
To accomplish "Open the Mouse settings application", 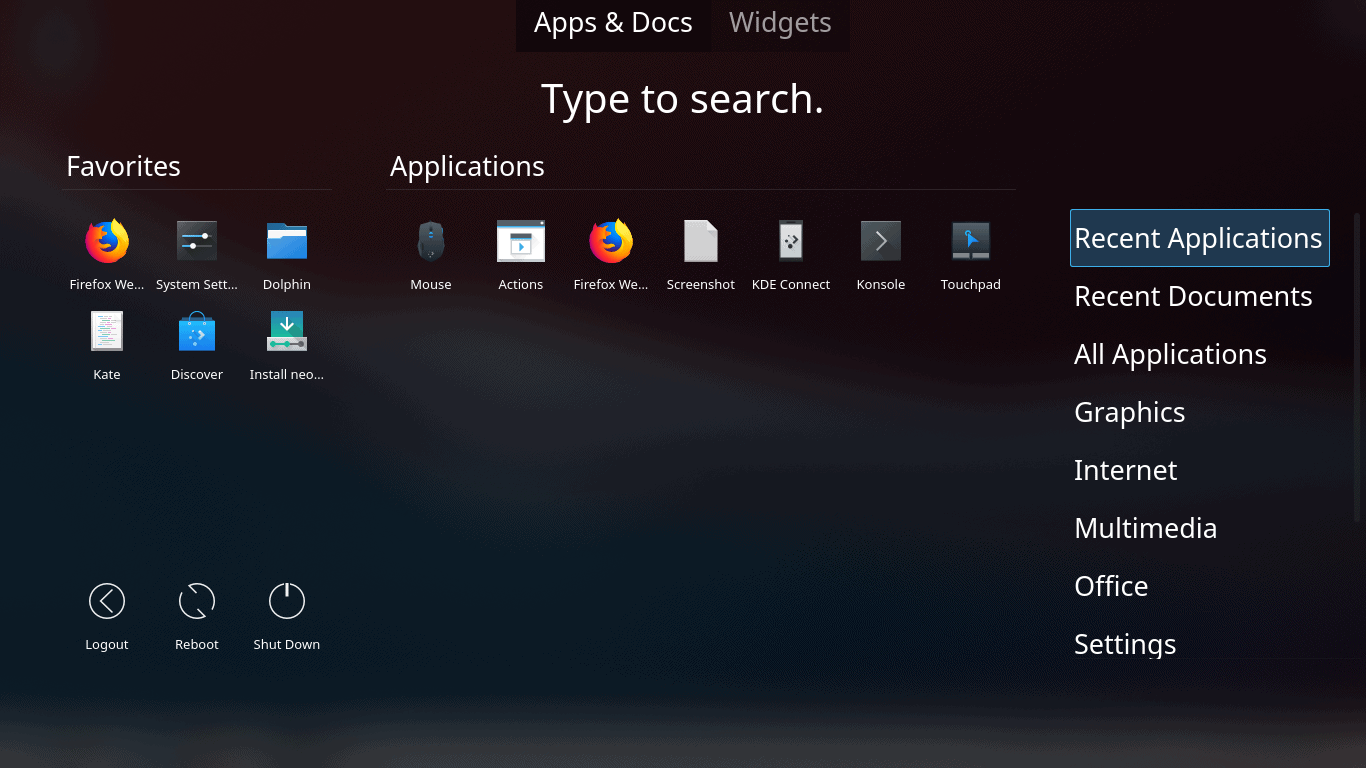I will pyautogui.click(x=431, y=242).
